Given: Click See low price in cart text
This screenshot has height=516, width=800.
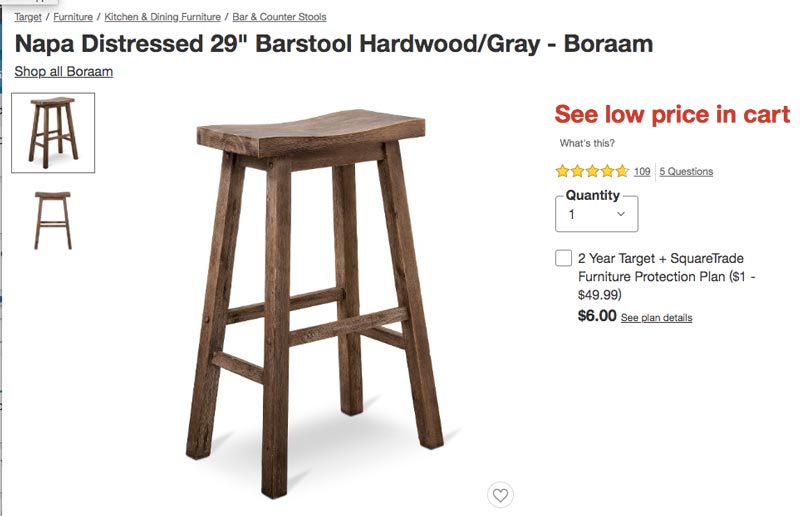Looking at the screenshot, I should coord(672,114).
